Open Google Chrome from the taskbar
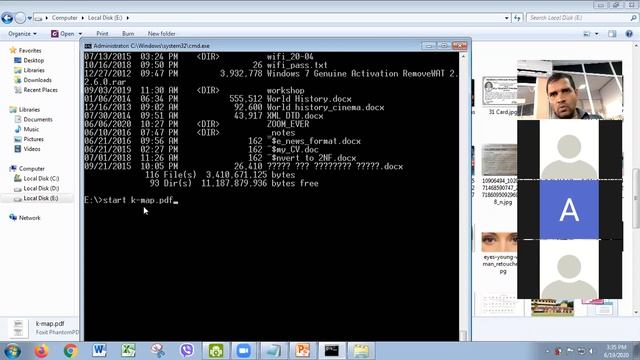 coord(71,351)
